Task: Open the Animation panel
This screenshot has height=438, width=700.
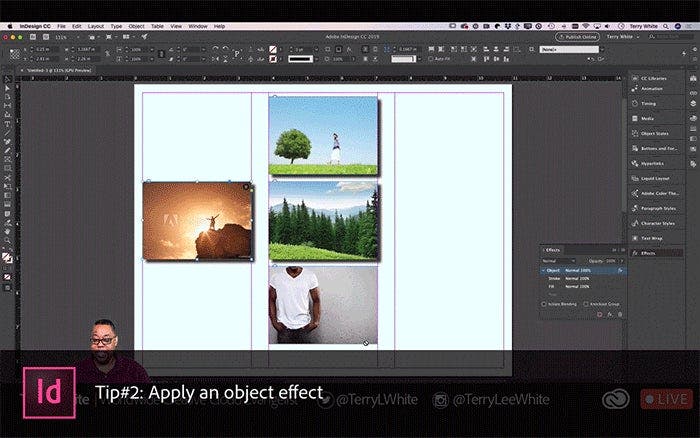Action: (654, 88)
